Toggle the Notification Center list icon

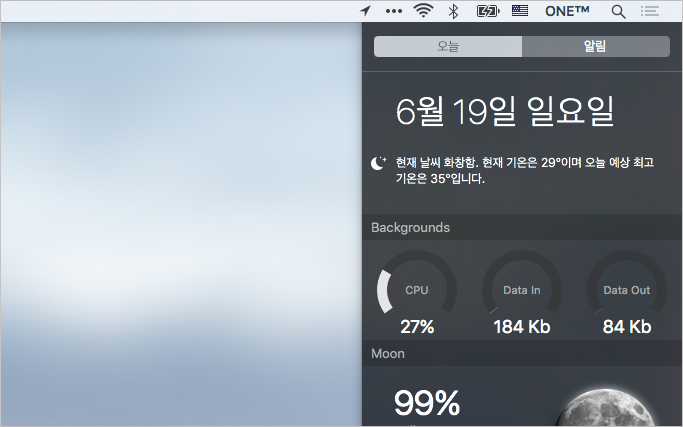(x=650, y=11)
